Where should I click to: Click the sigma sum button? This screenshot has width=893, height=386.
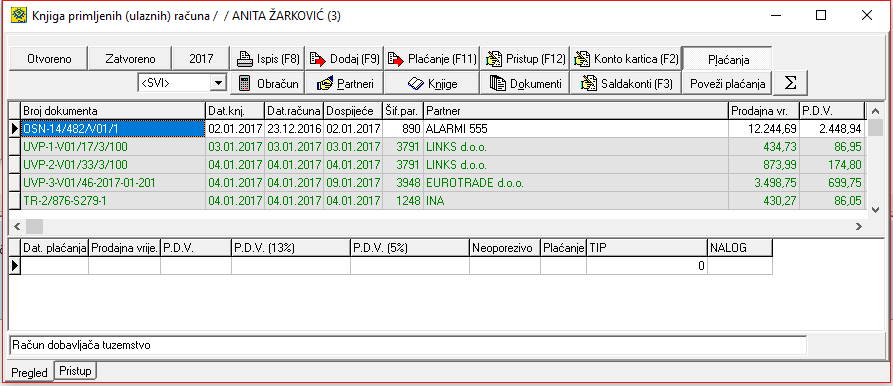tap(790, 83)
